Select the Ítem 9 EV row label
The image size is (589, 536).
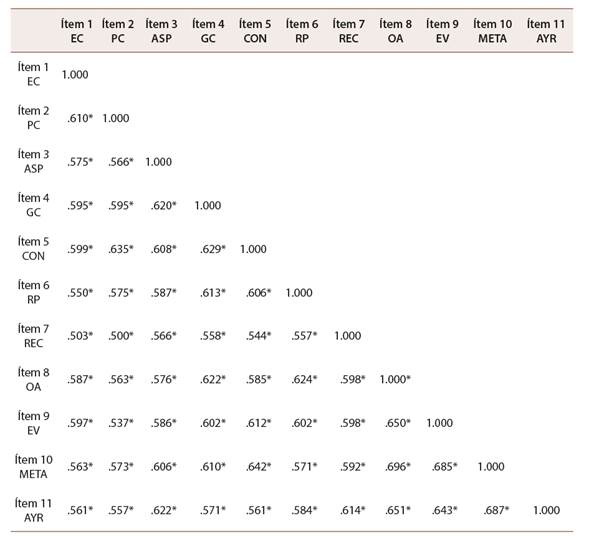pyautogui.click(x=33, y=423)
